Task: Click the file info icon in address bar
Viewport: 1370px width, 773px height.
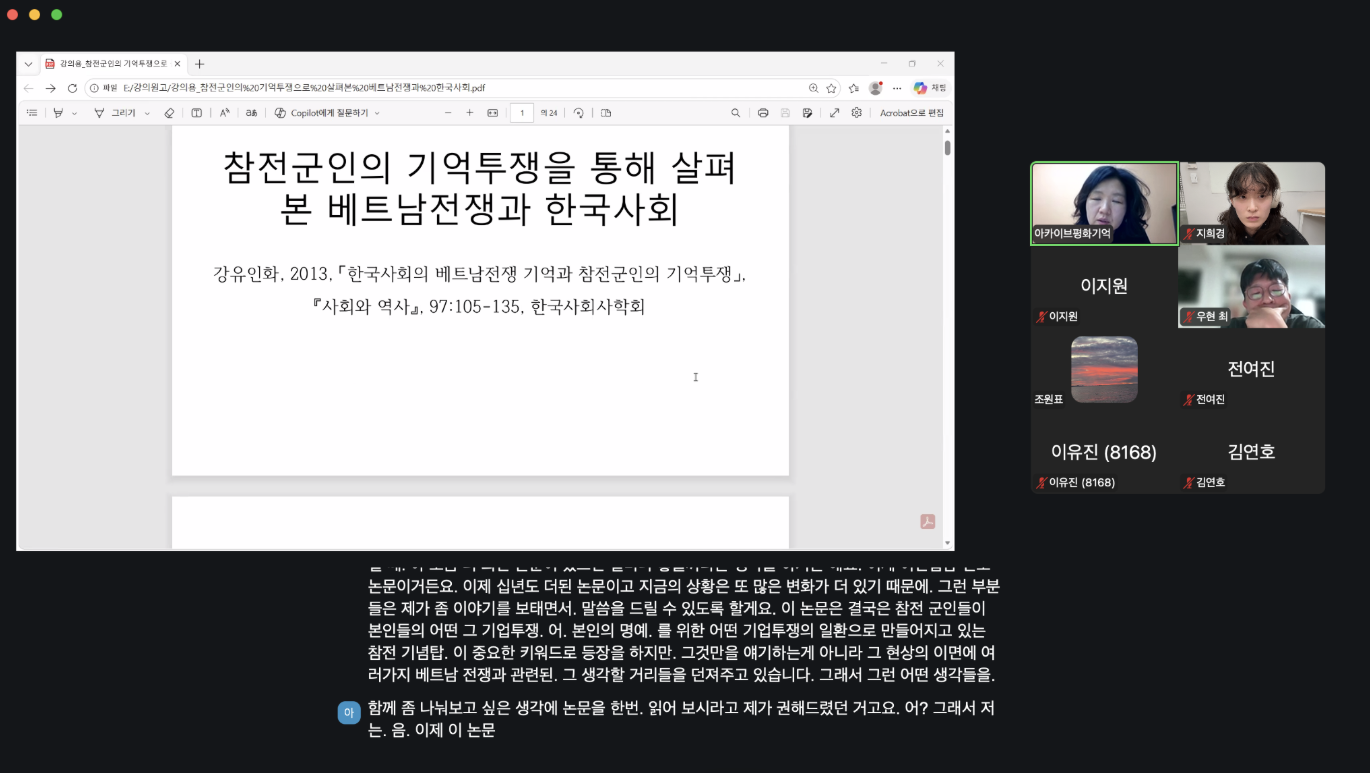Action: click(94, 88)
